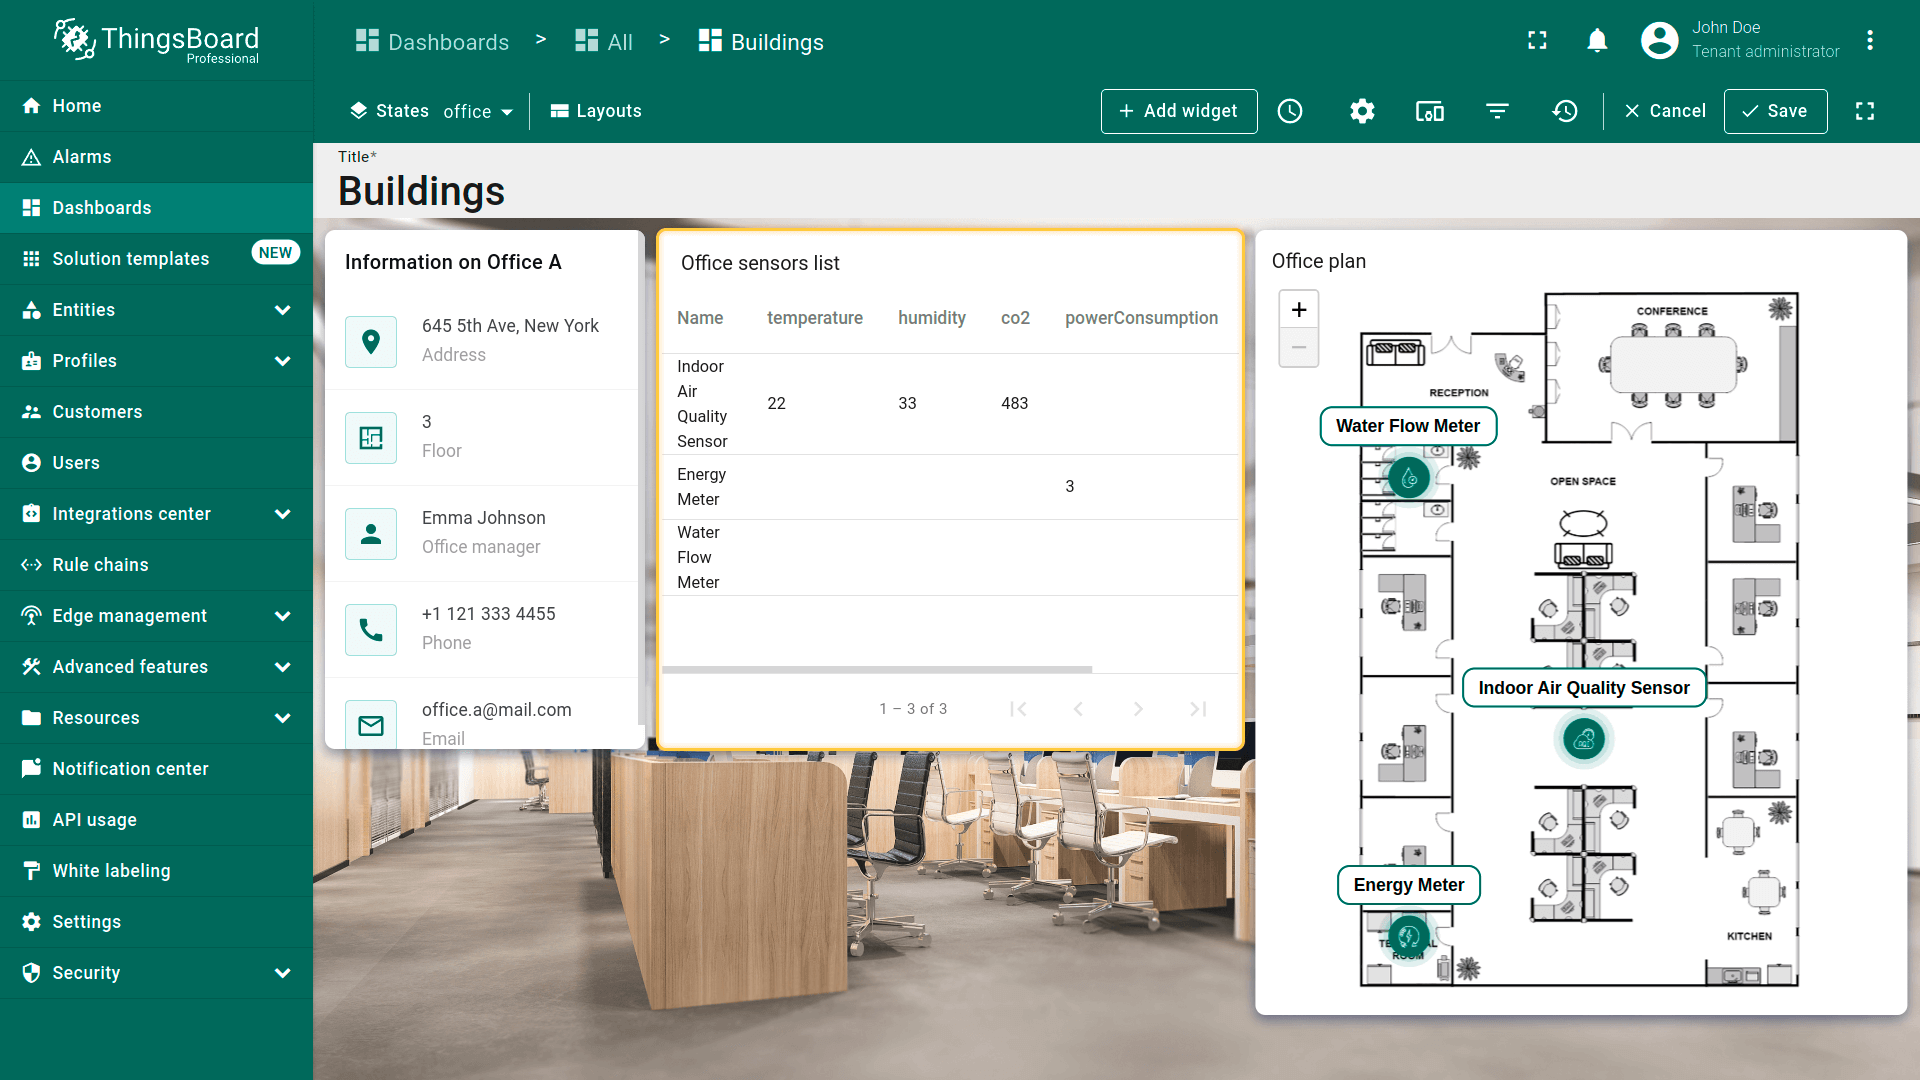Image resolution: width=1920 pixels, height=1080 pixels.
Task: Click the Add widget button
Action: point(1178,111)
